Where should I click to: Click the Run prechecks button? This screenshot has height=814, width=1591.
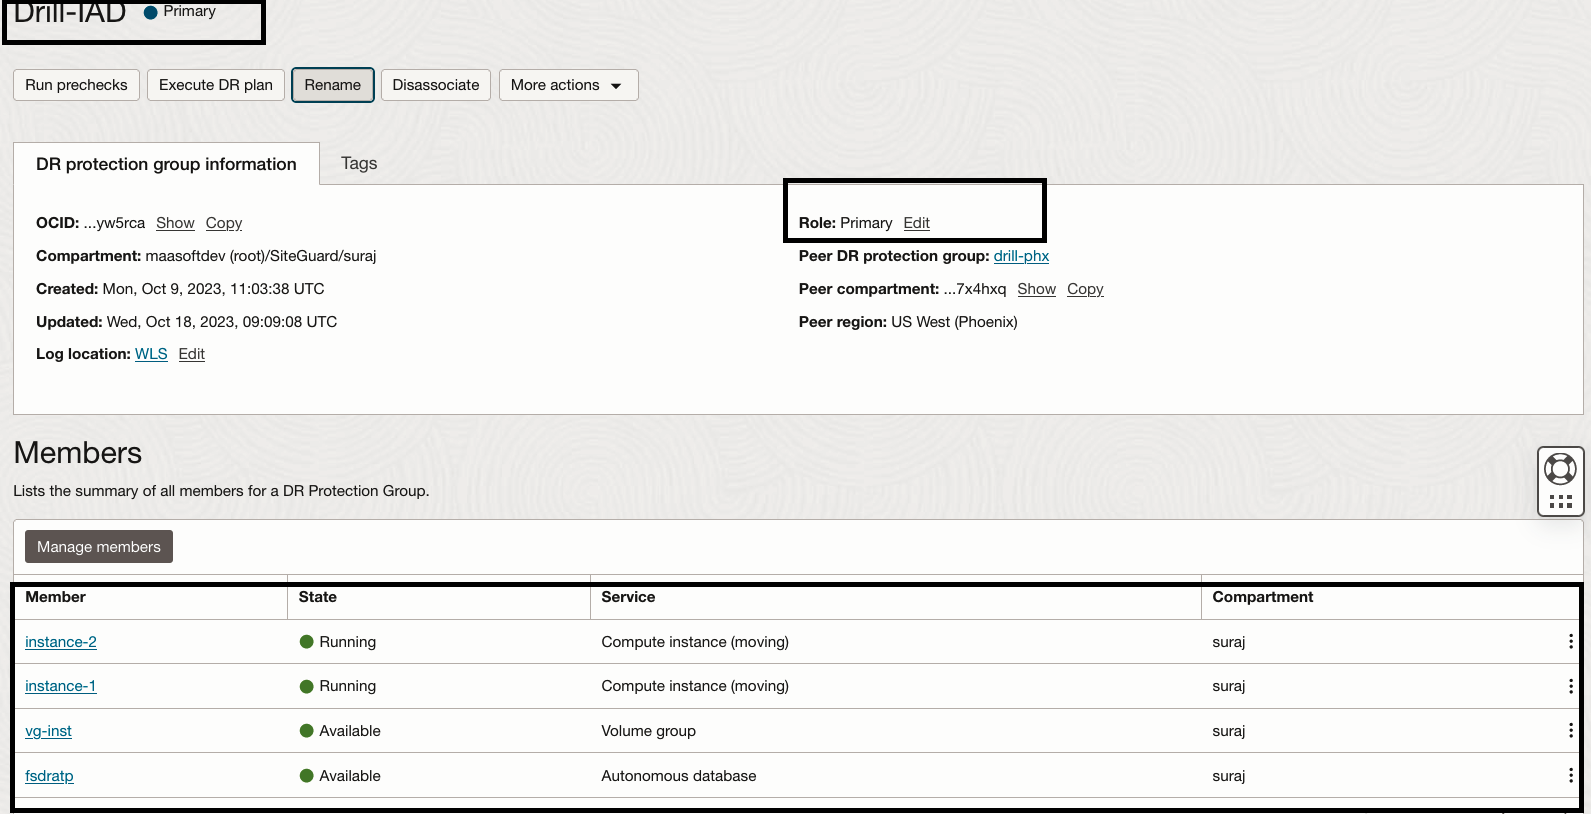pos(76,85)
